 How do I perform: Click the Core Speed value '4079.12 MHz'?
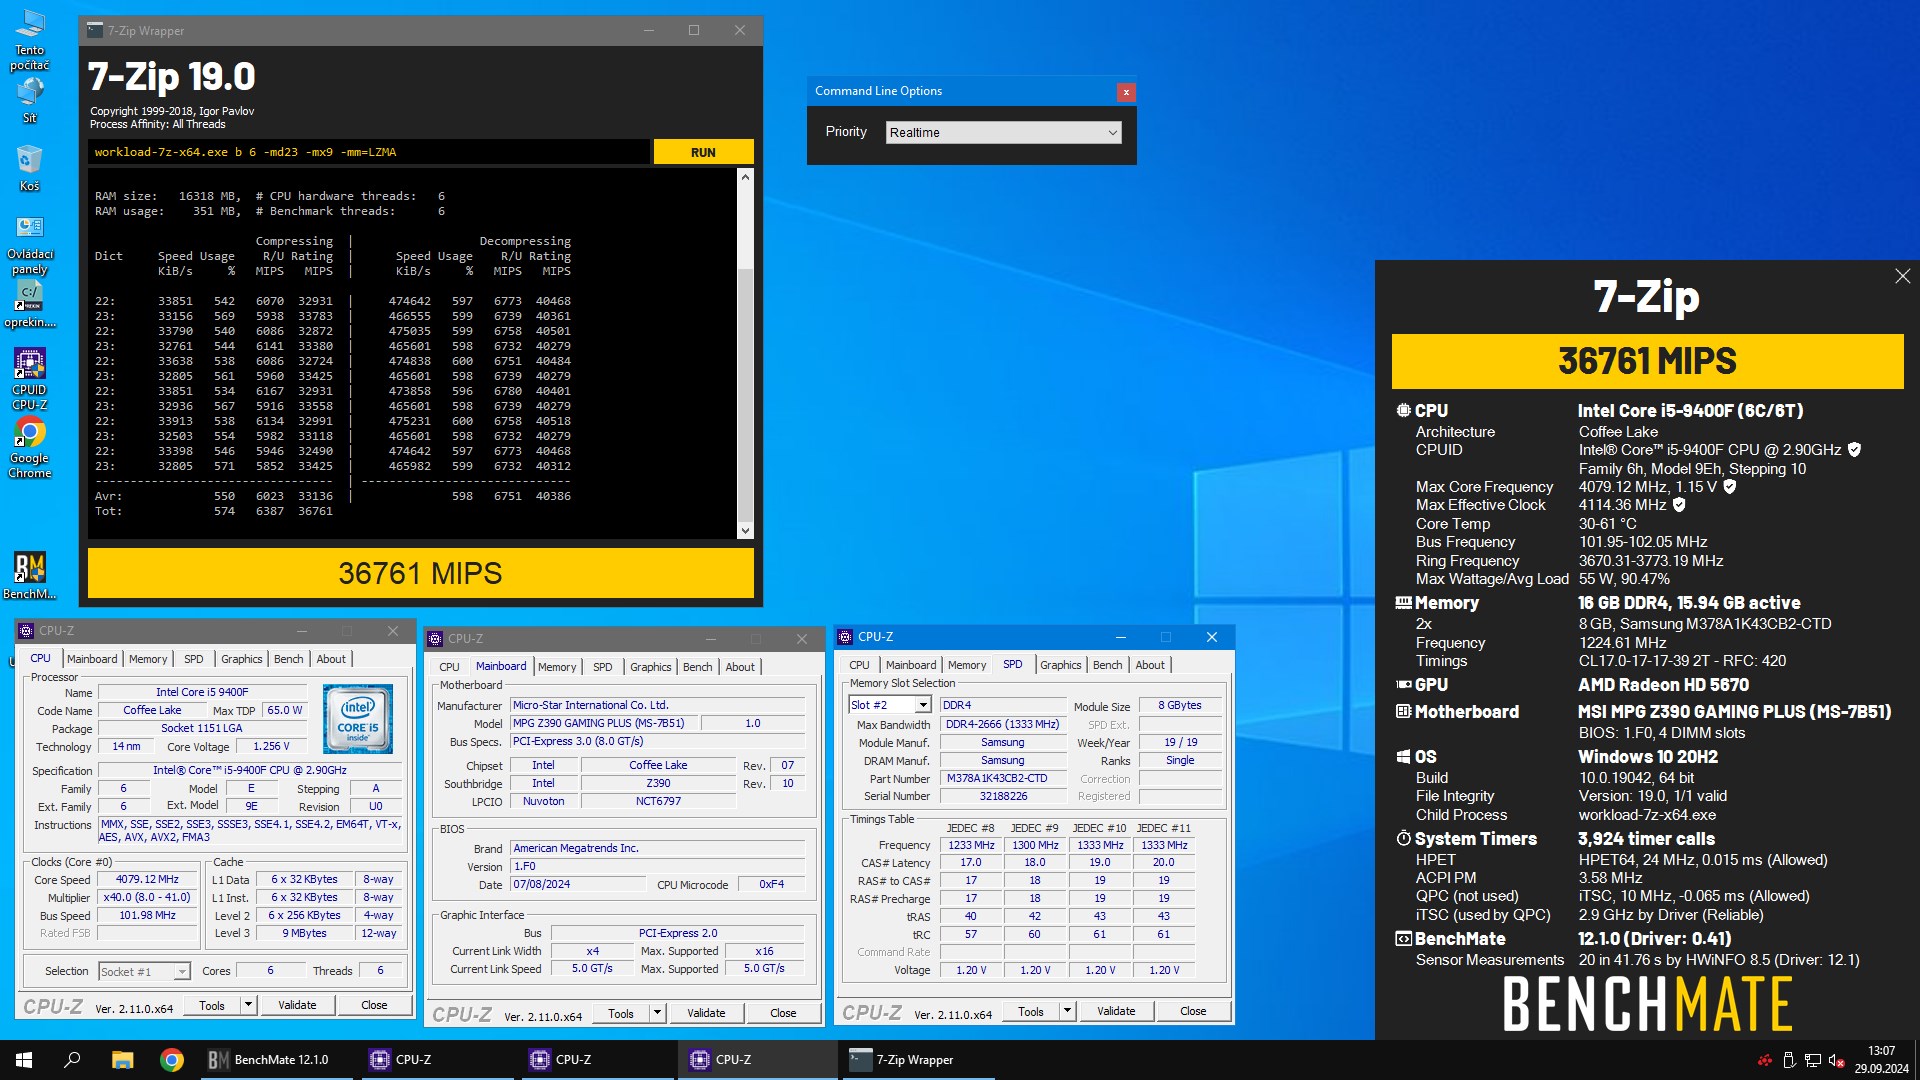coord(147,880)
